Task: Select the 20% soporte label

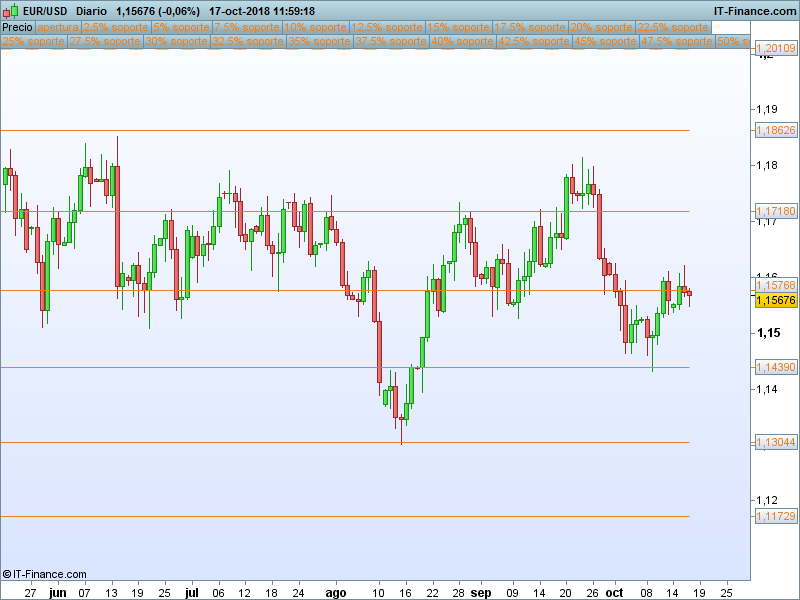Action: [x=602, y=27]
